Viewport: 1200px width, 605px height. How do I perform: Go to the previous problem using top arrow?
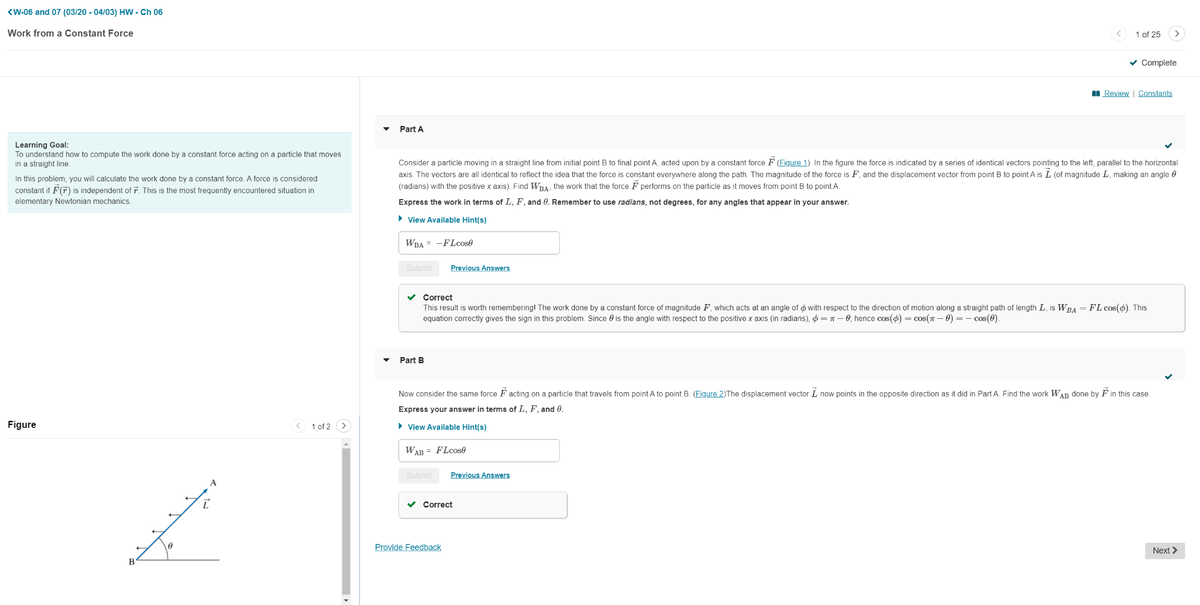[x=1119, y=34]
